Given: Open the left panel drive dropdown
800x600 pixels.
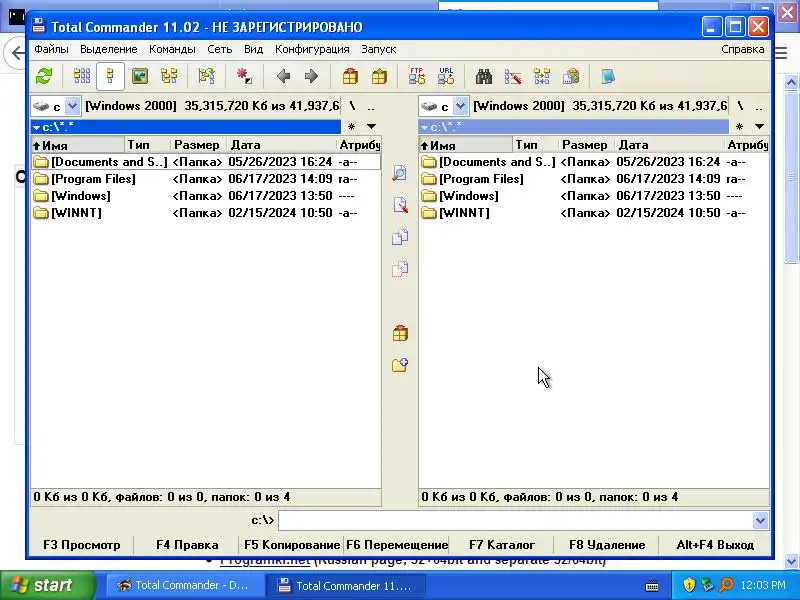Looking at the screenshot, I should click(x=72, y=106).
